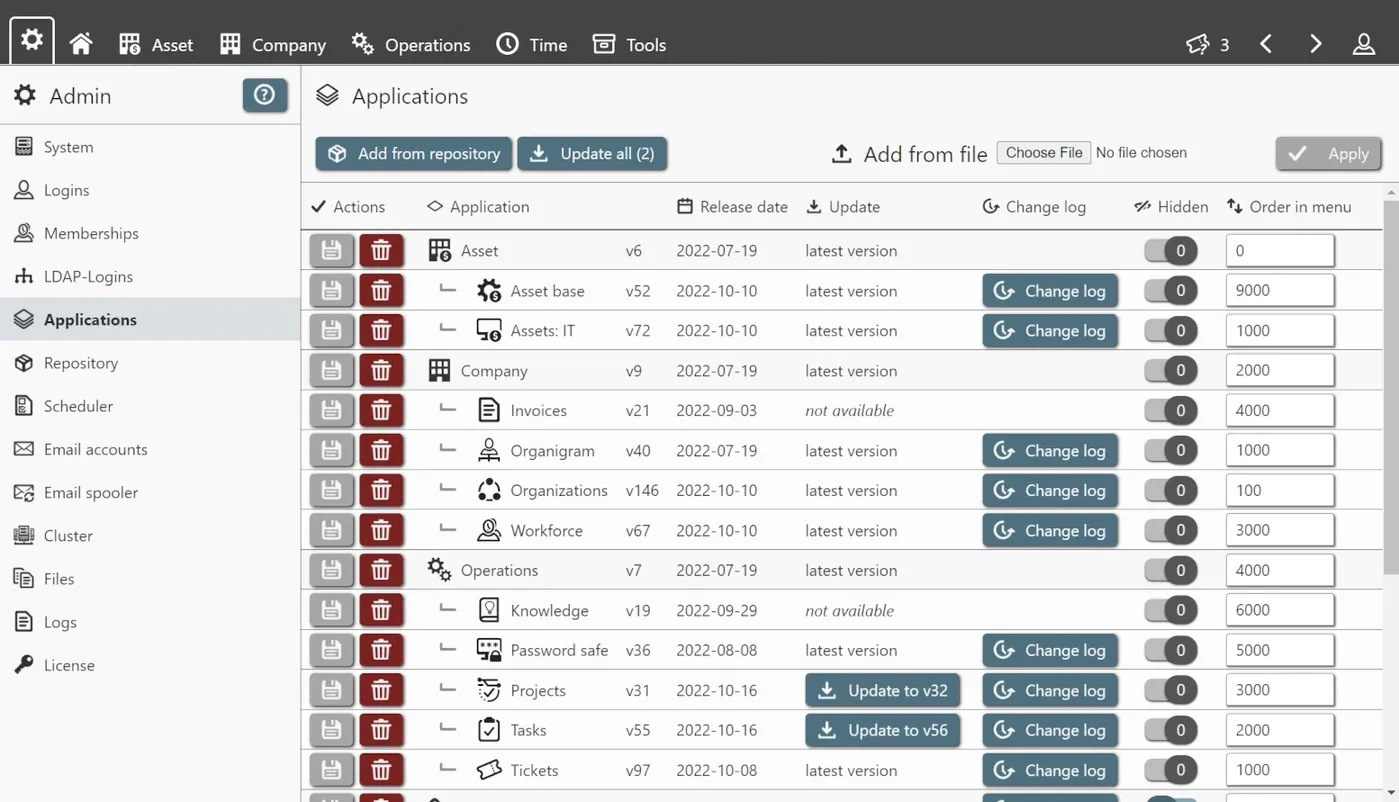Delete the Invoices application
The image size is (1399, 802).
pyautogui.click(x=381, y=411)
